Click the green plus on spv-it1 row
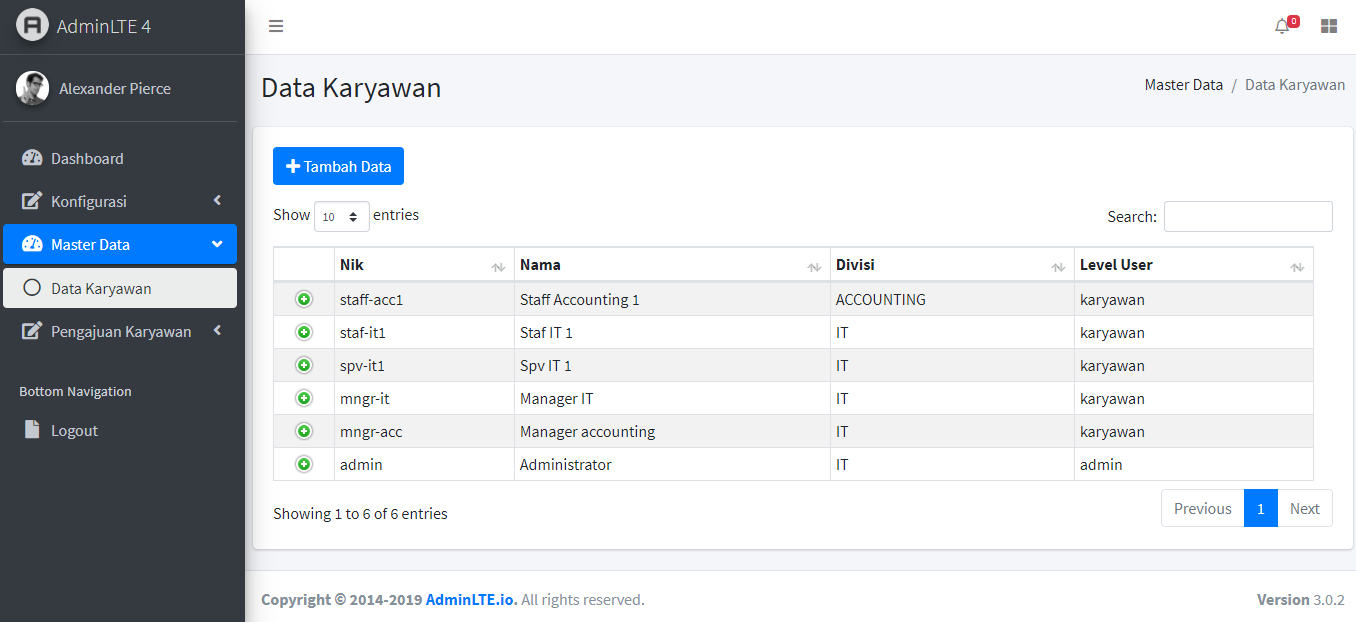This screenshot has height=622, width=1356. (304, 365)
